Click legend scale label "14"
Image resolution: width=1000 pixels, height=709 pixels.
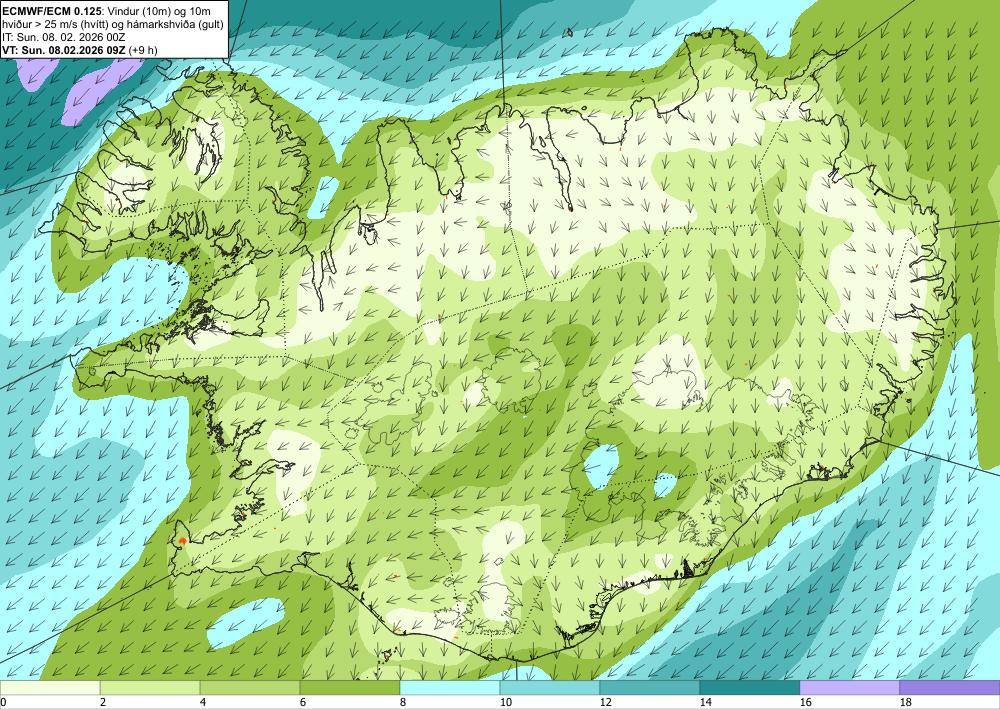pyautogui.click(x=705, y=702)
